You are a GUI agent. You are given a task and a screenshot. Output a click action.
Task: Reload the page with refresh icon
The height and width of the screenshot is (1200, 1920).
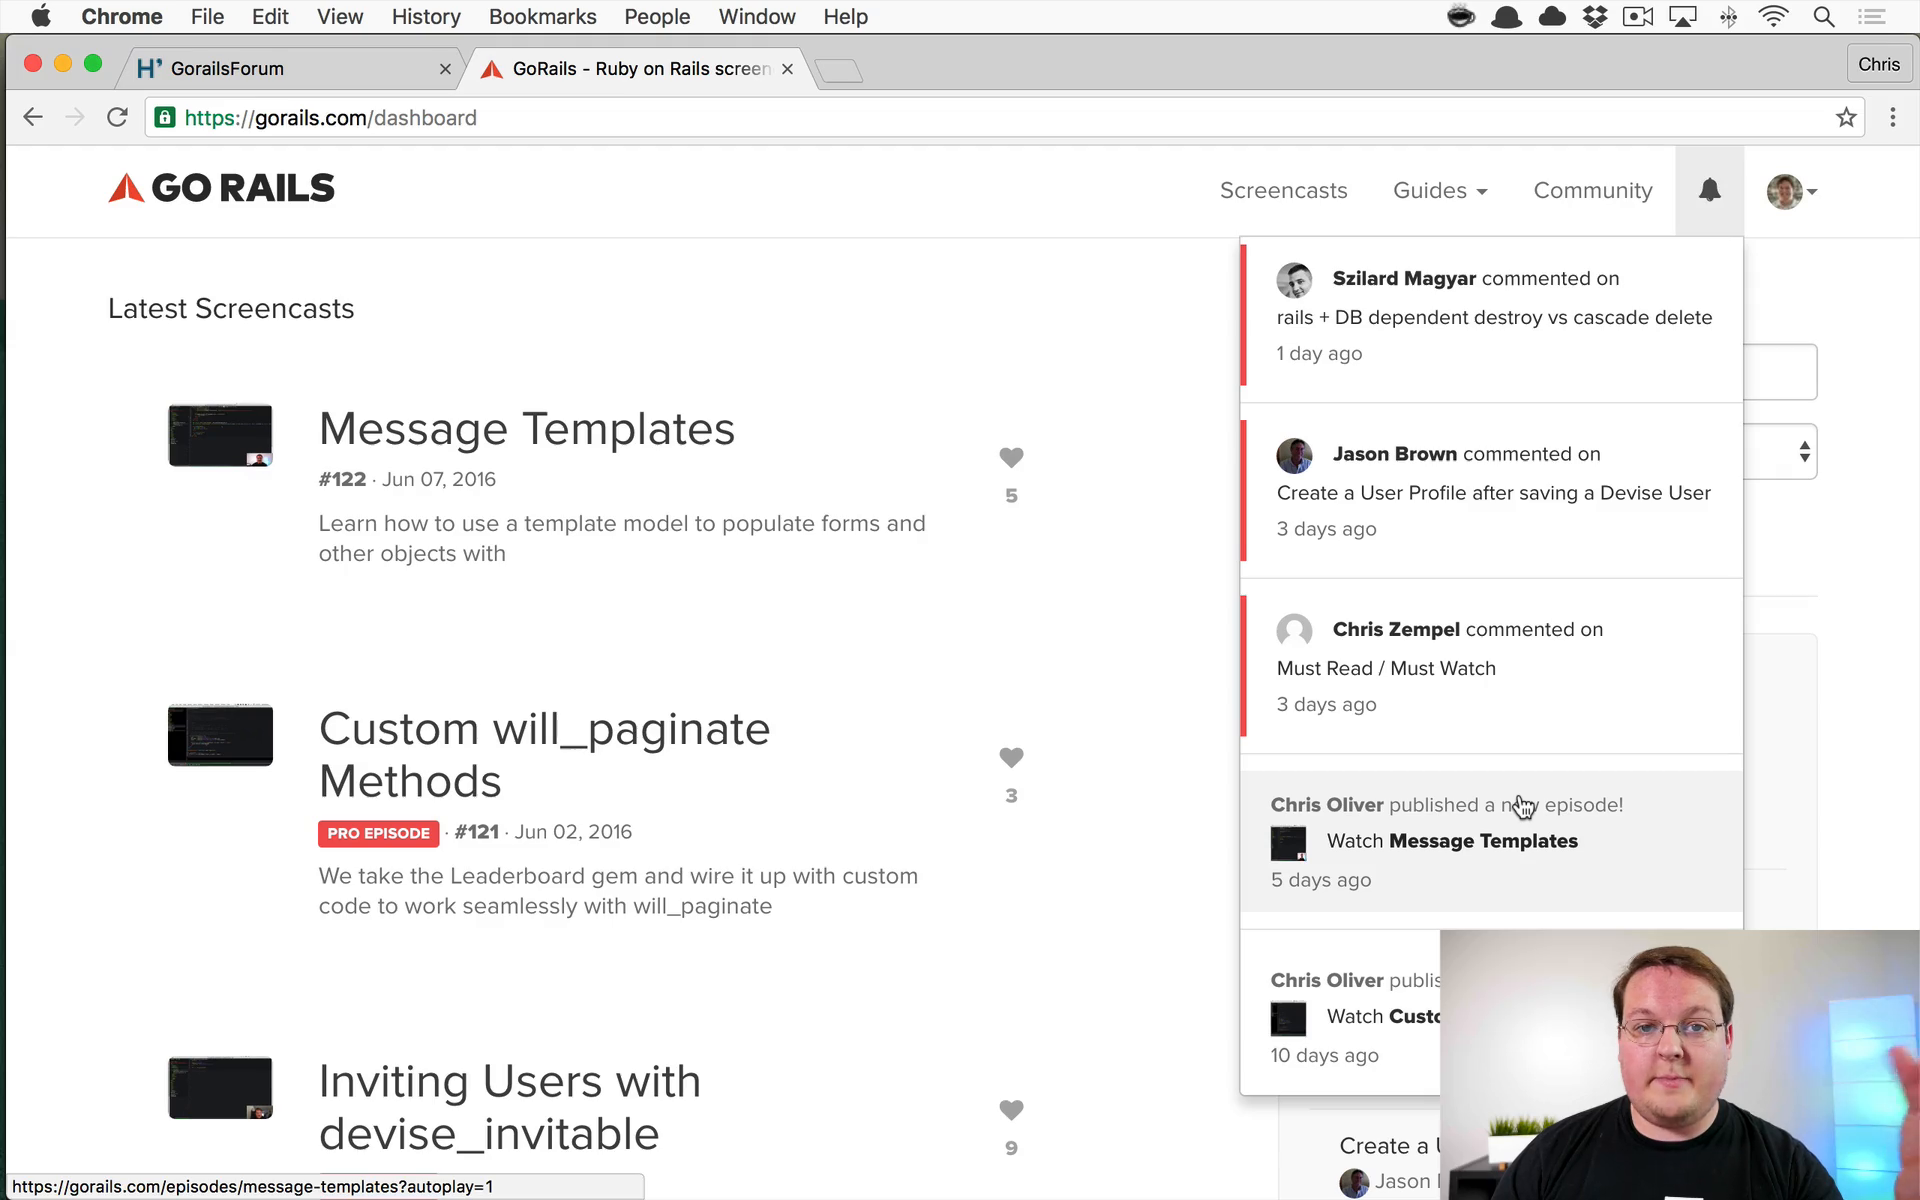coord(117,117)
